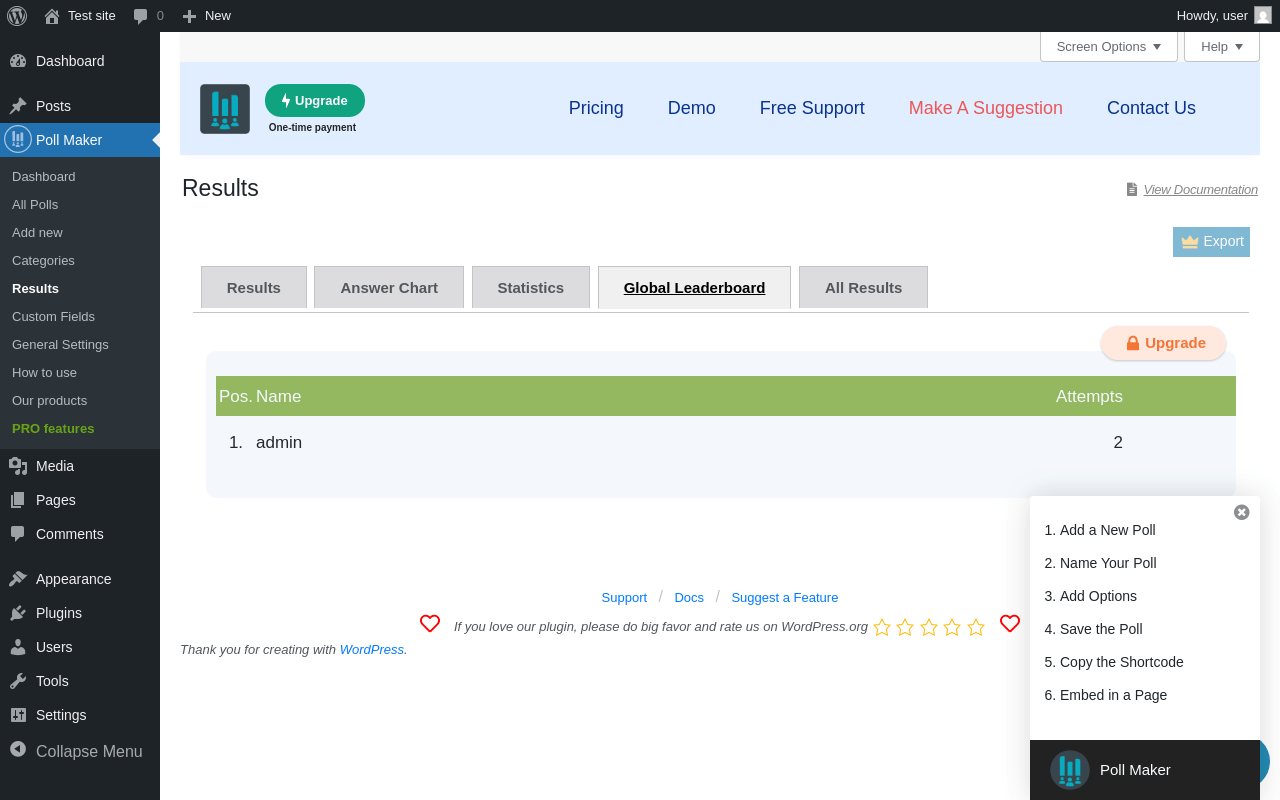The width and height of the screenshot is (1280, 800).
Task: Click the green Upgrade button
Action: [x=315, y=101]
